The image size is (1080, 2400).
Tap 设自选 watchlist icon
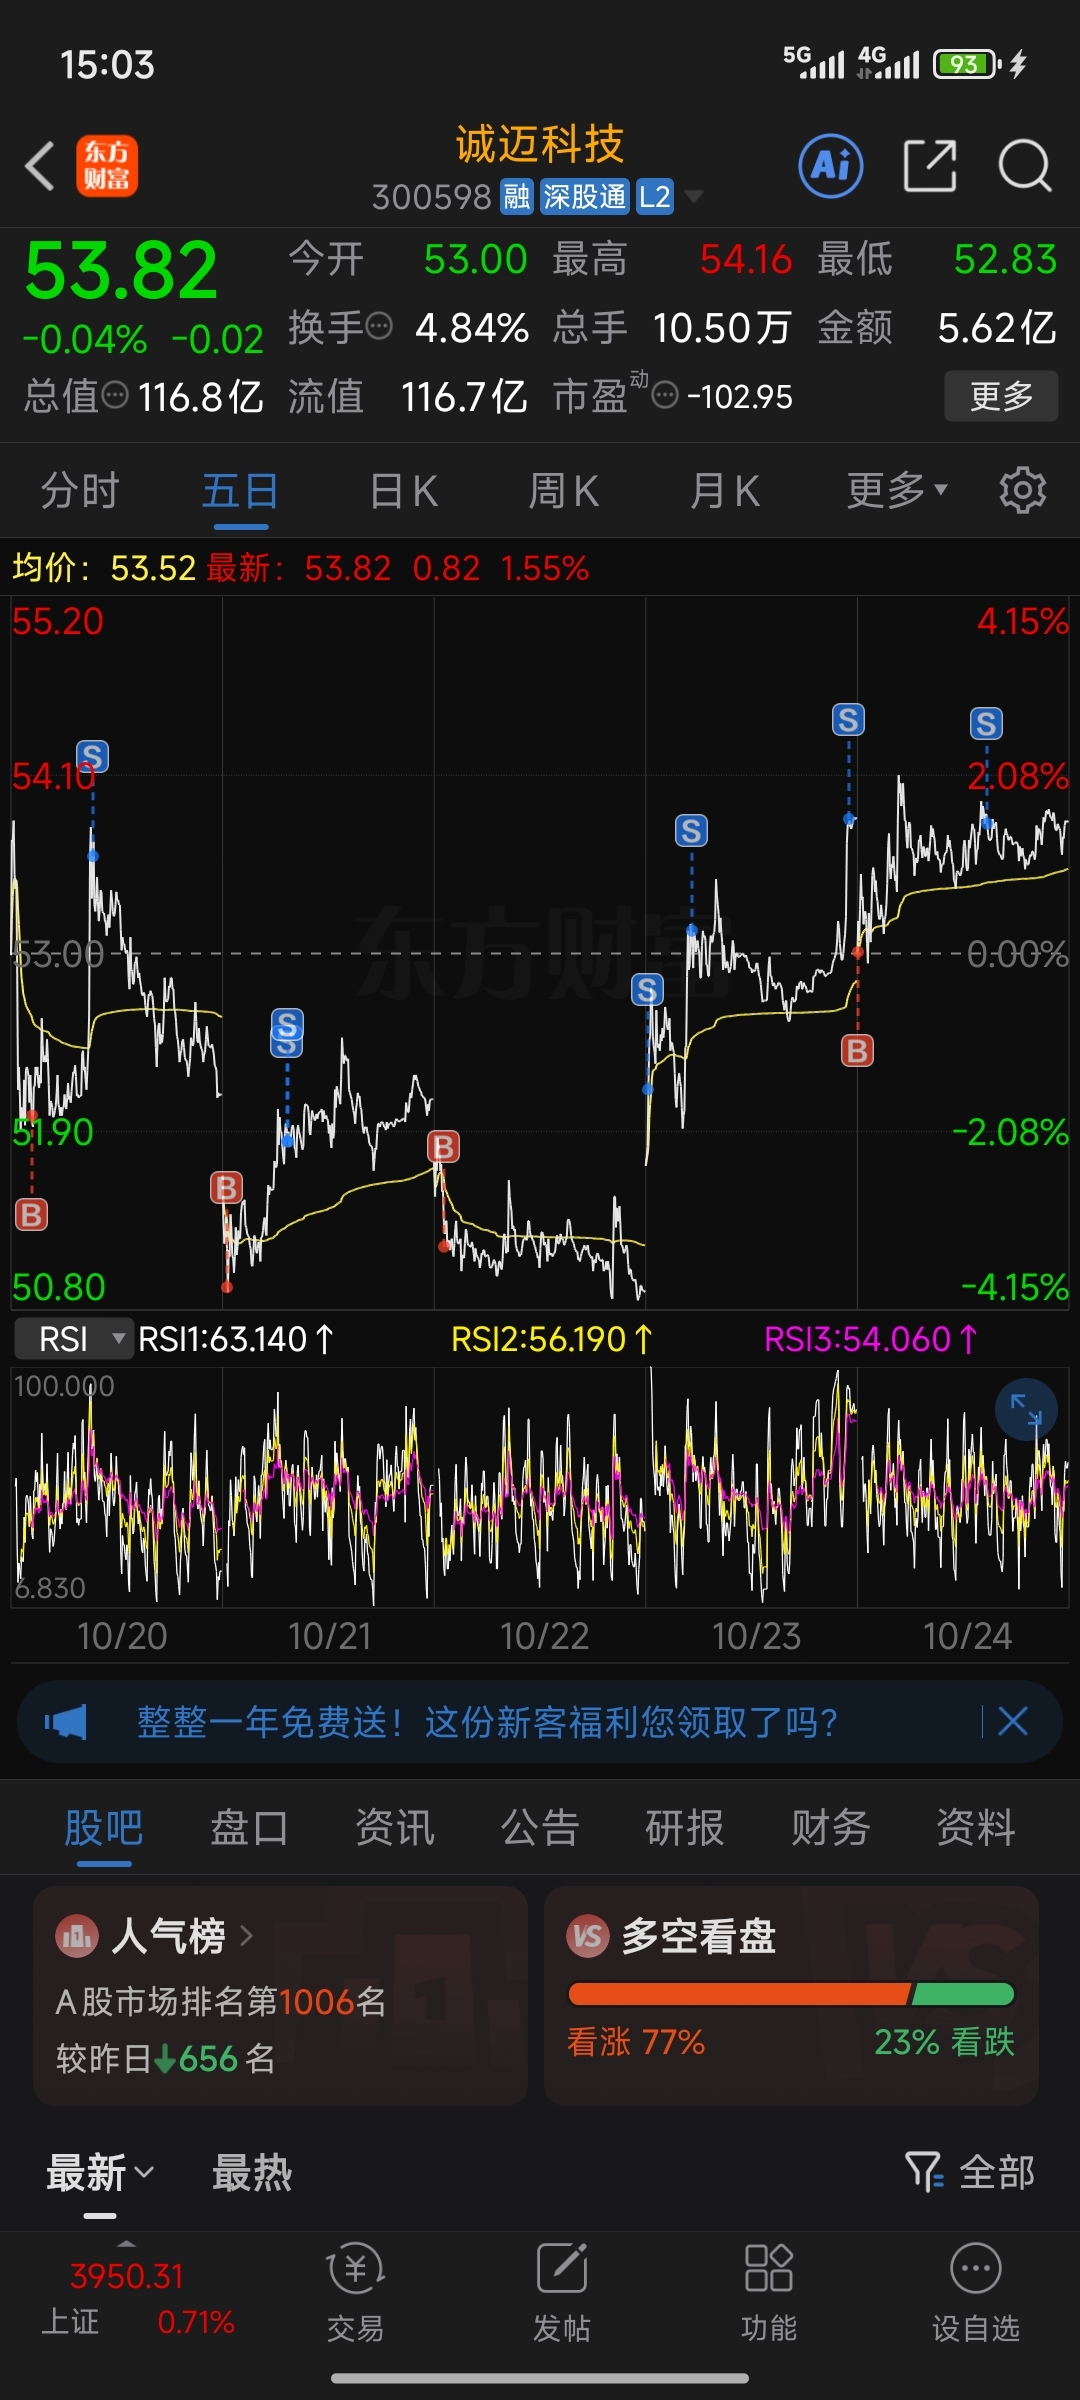tap(975, 2267)
